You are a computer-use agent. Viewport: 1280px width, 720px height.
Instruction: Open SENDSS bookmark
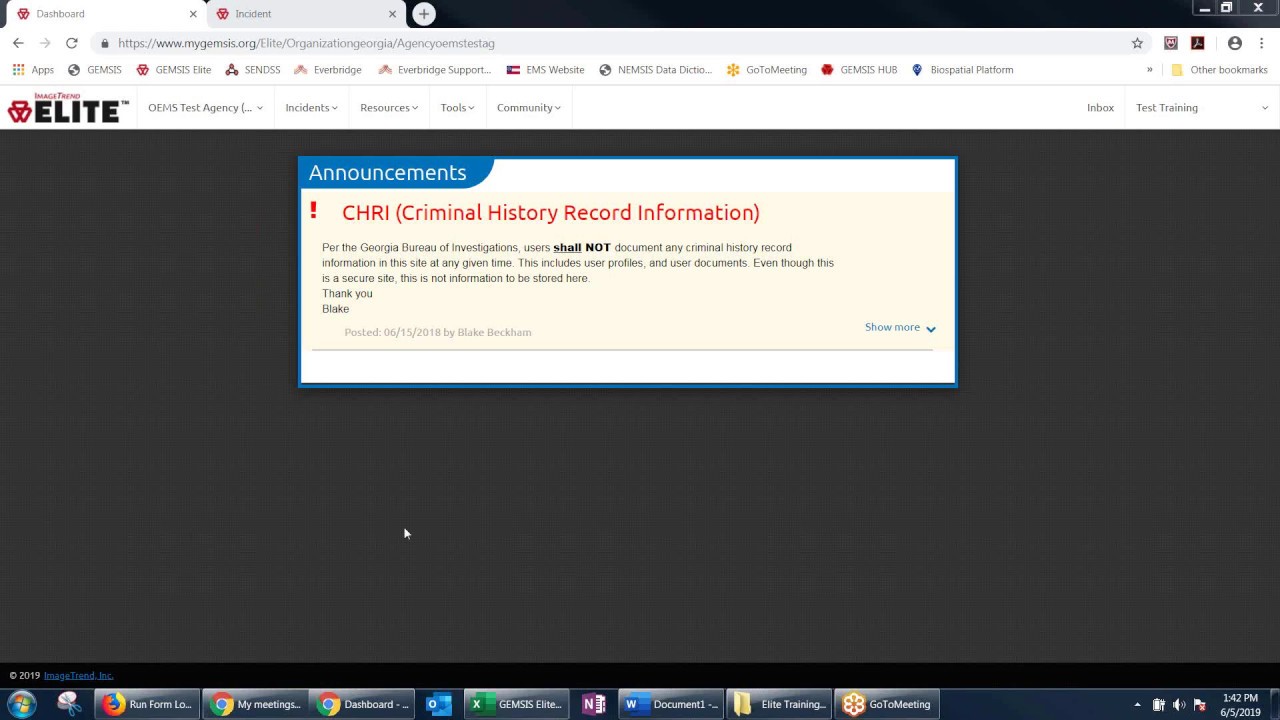click(x=253, y=70)
